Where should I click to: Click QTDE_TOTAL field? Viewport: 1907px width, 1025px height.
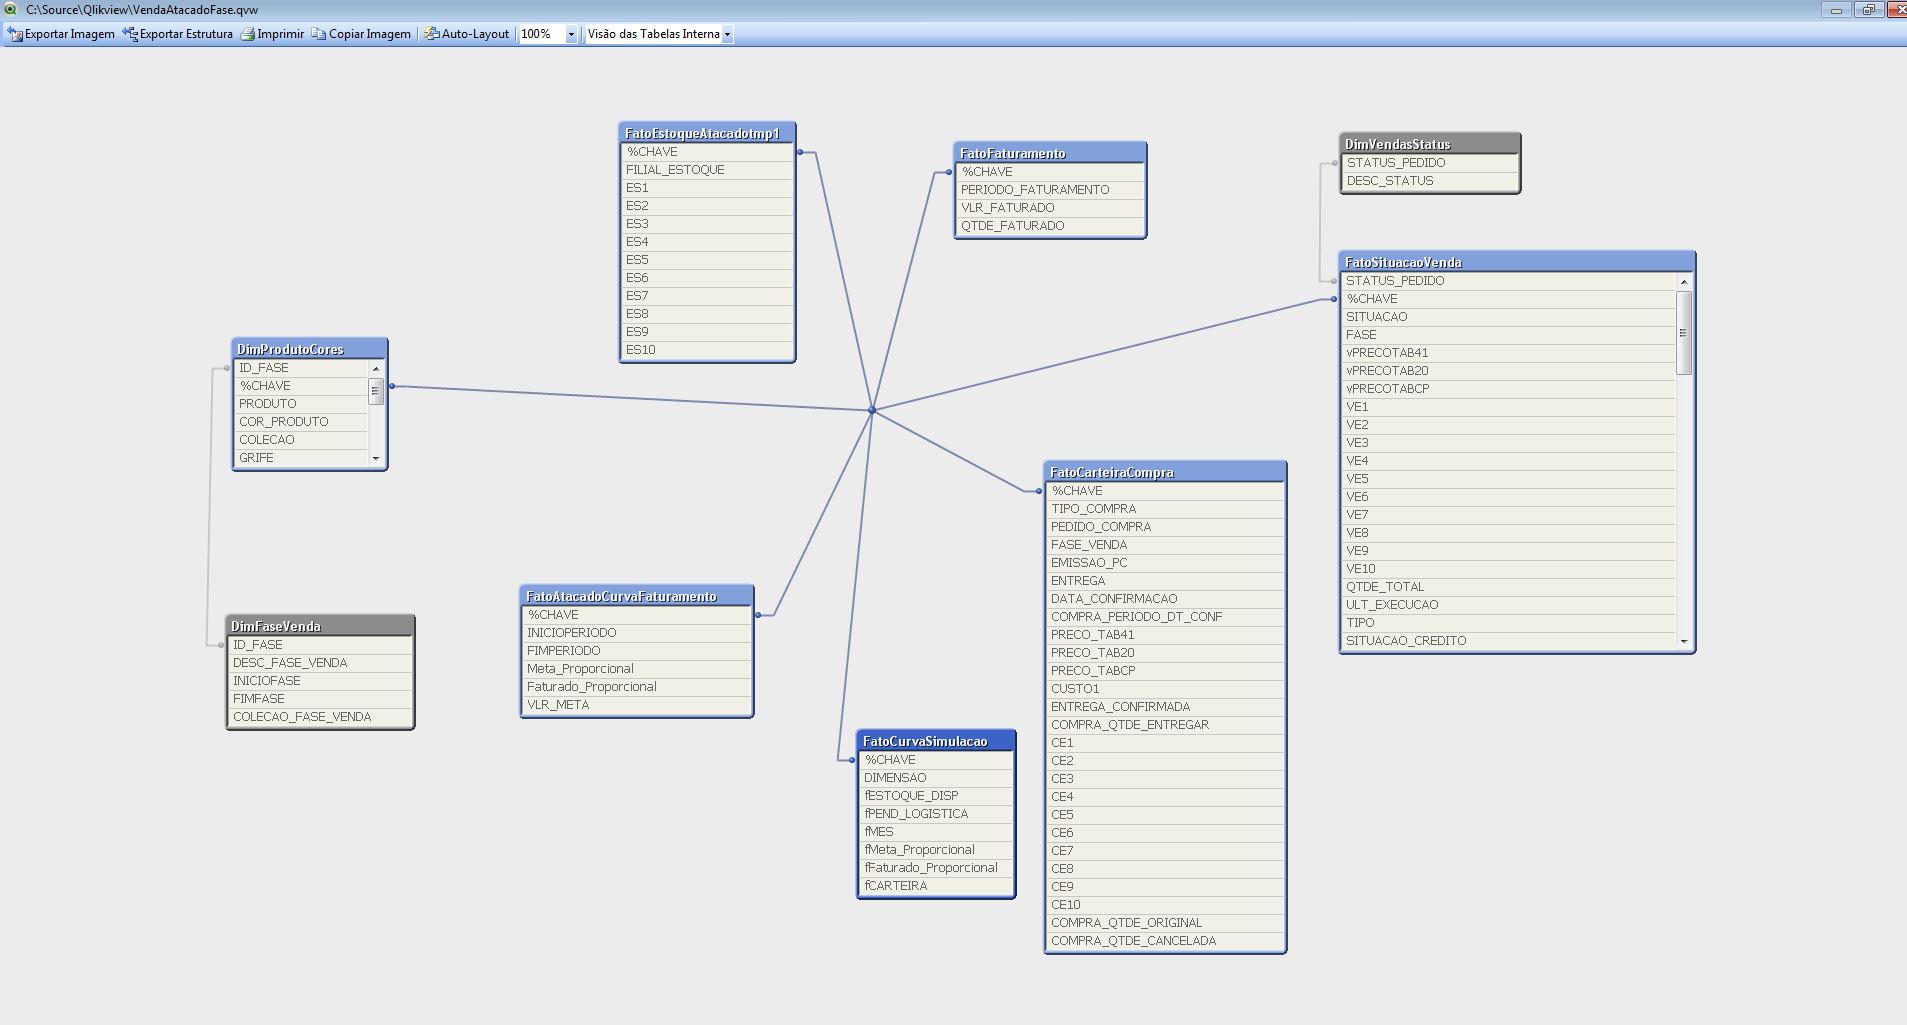[1508, 587]
